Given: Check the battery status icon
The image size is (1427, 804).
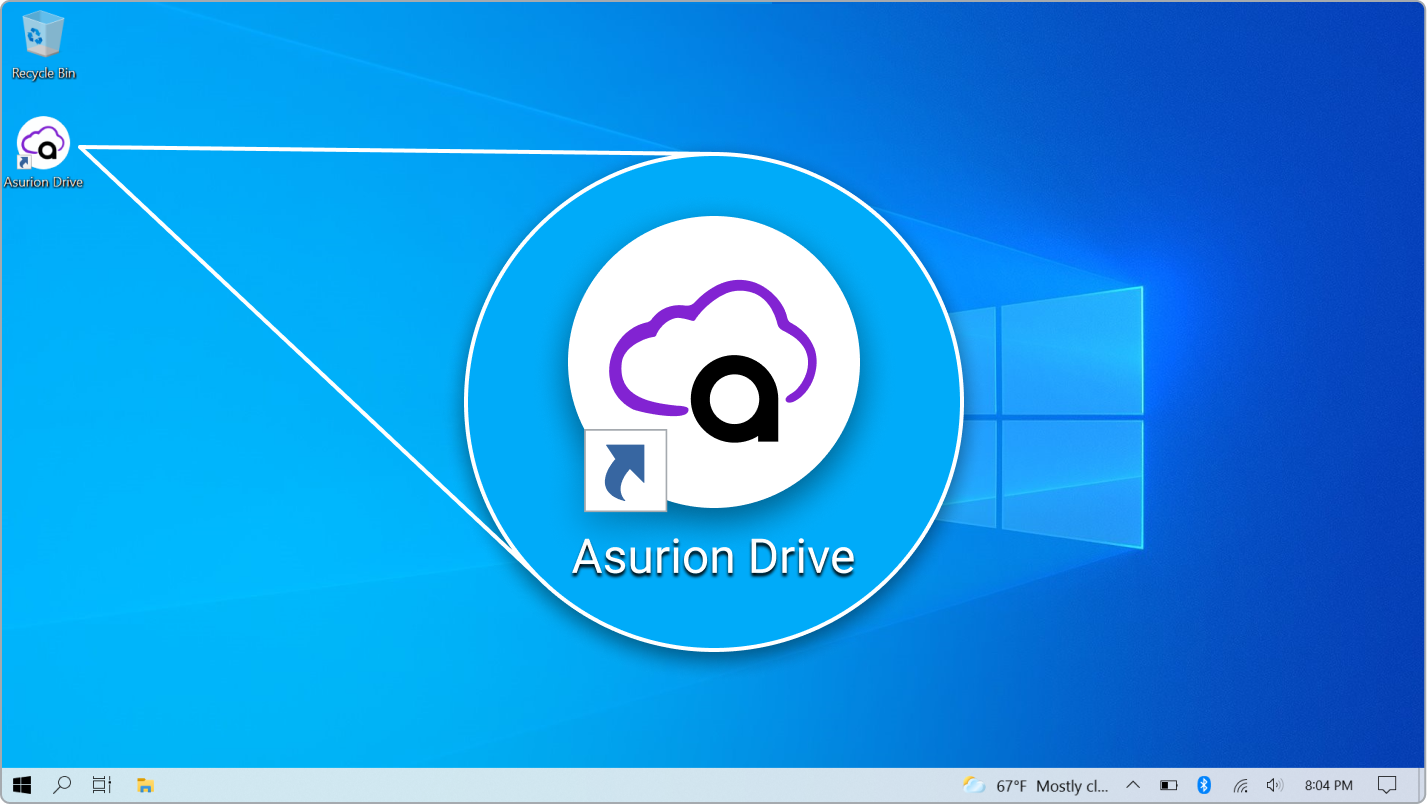Looking at the screenshot, I should pyautogui.click(x=1168, y=785).
